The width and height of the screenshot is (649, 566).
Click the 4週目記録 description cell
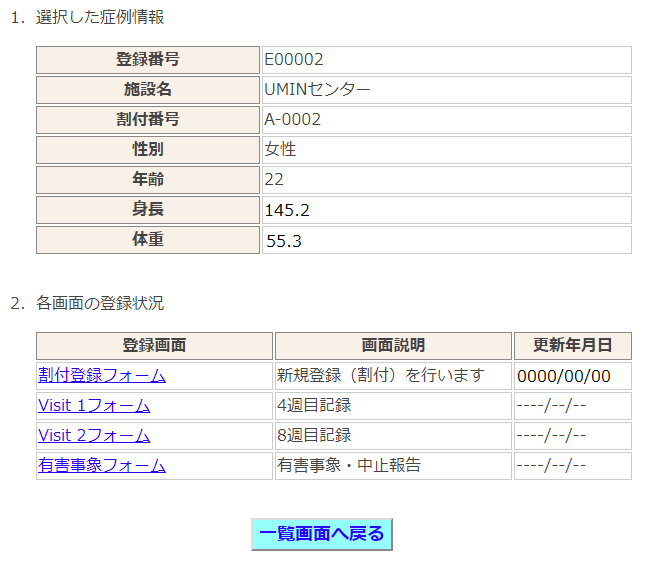tap(314, 406)
